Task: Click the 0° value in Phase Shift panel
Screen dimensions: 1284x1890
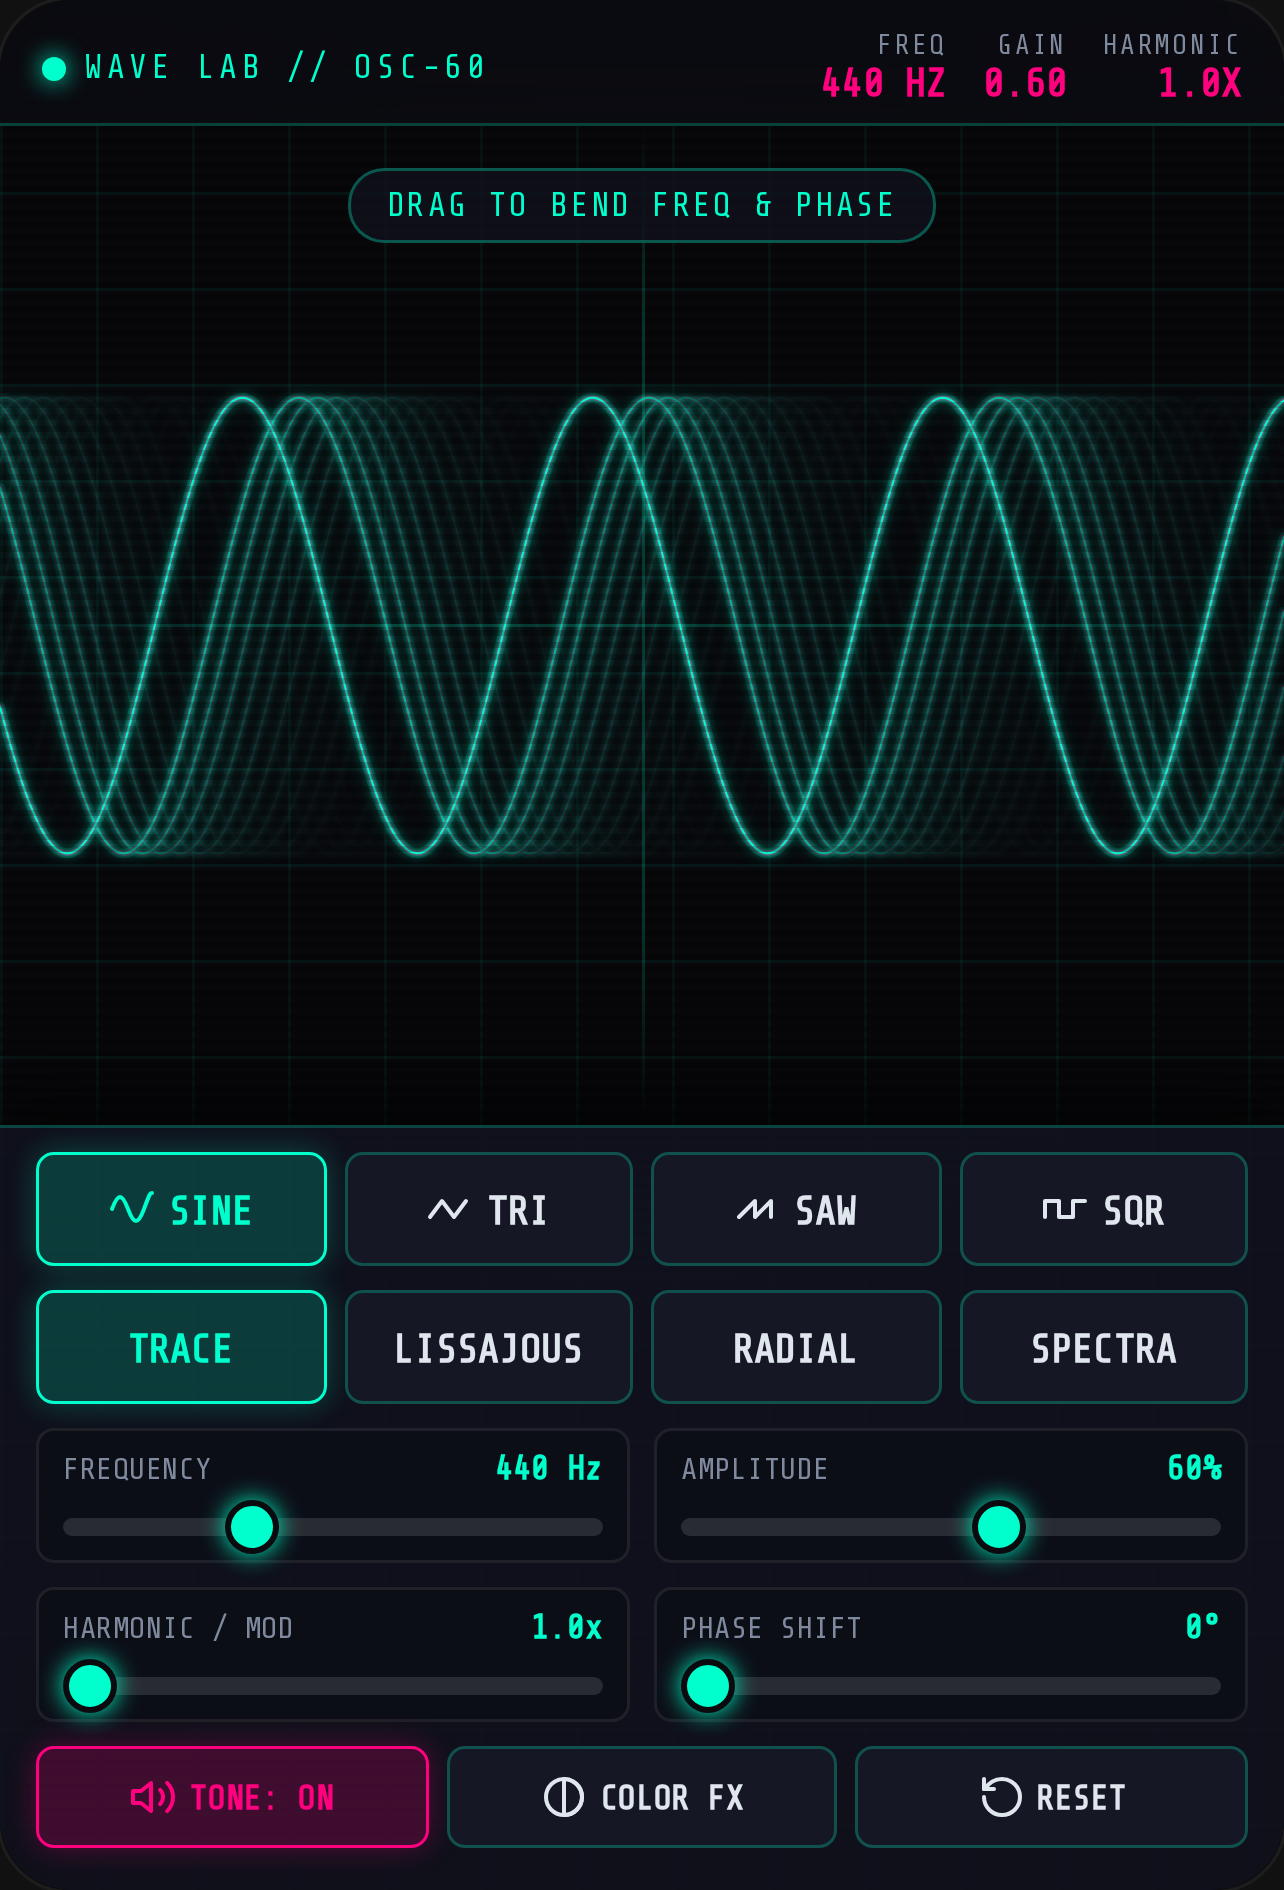Action: [x=1203, y=1627]
